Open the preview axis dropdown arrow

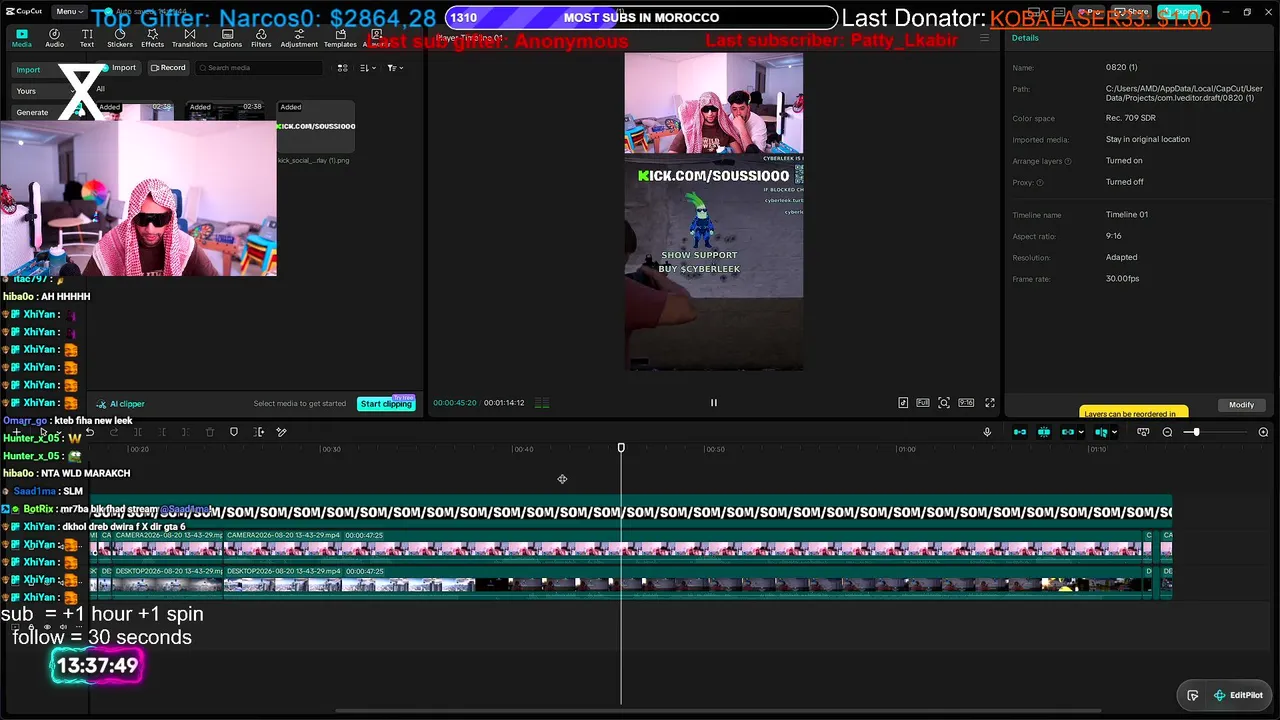1116,433
